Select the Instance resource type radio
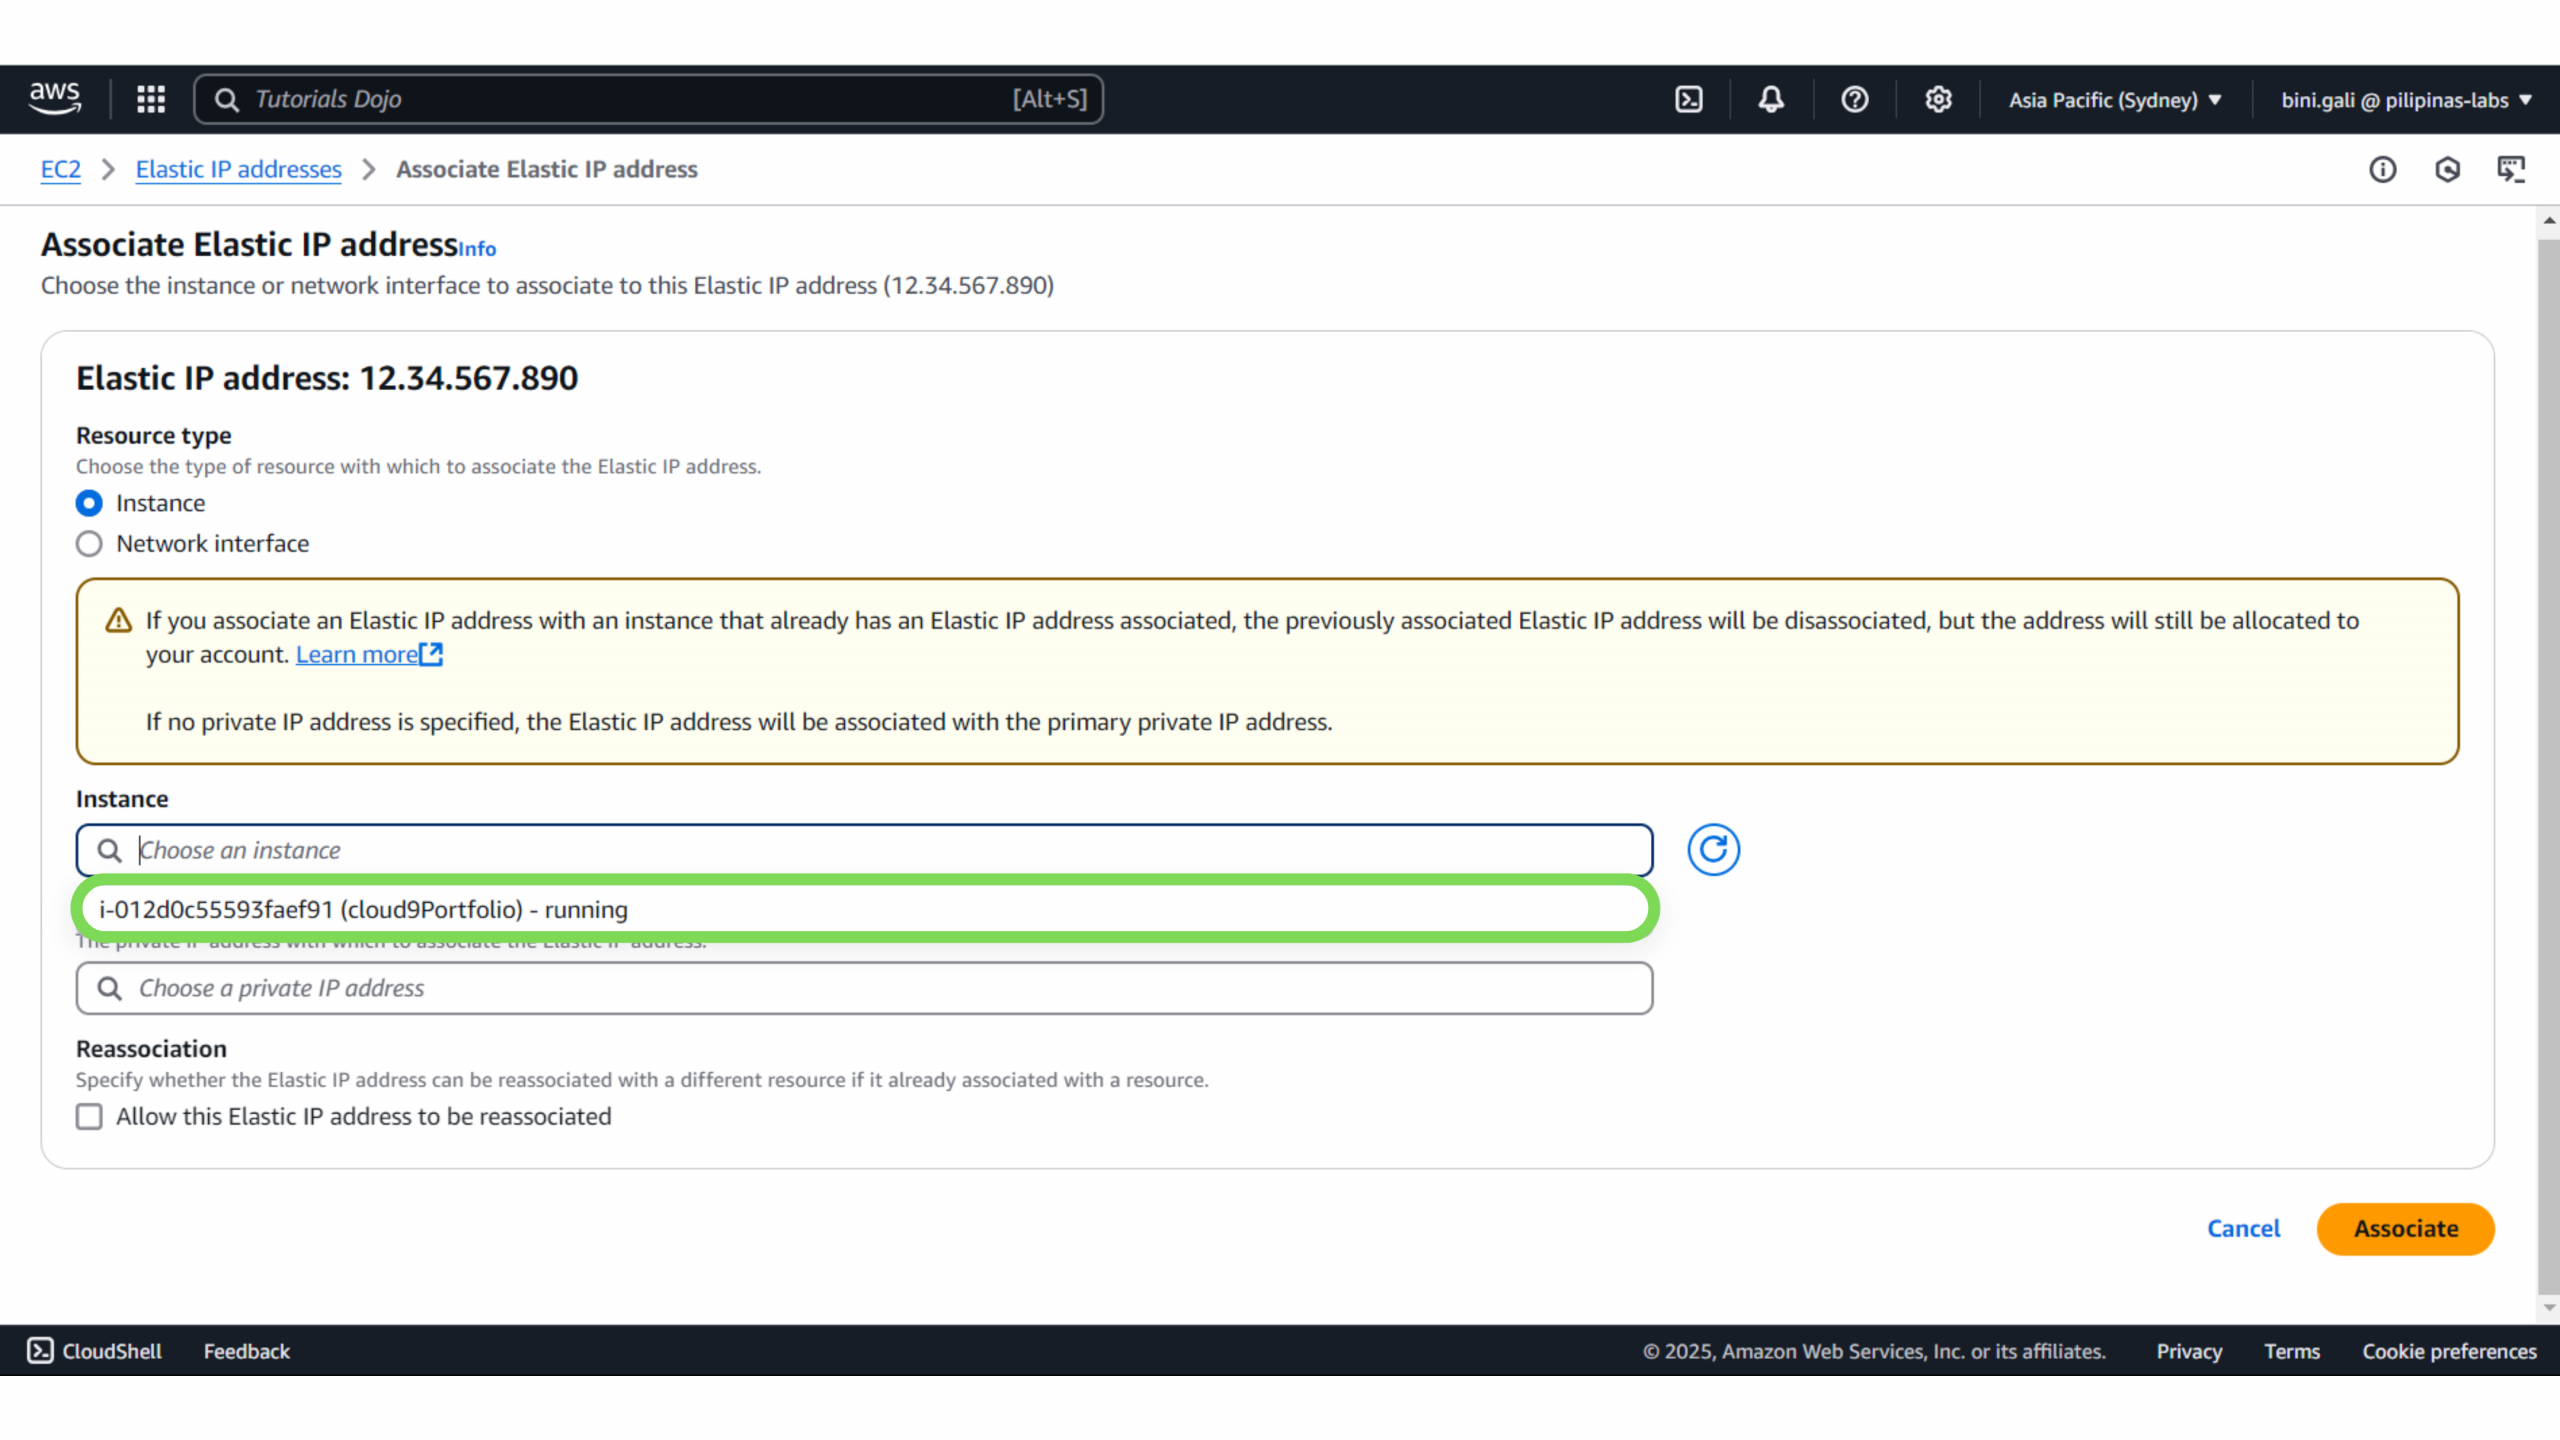 [89, 503]
